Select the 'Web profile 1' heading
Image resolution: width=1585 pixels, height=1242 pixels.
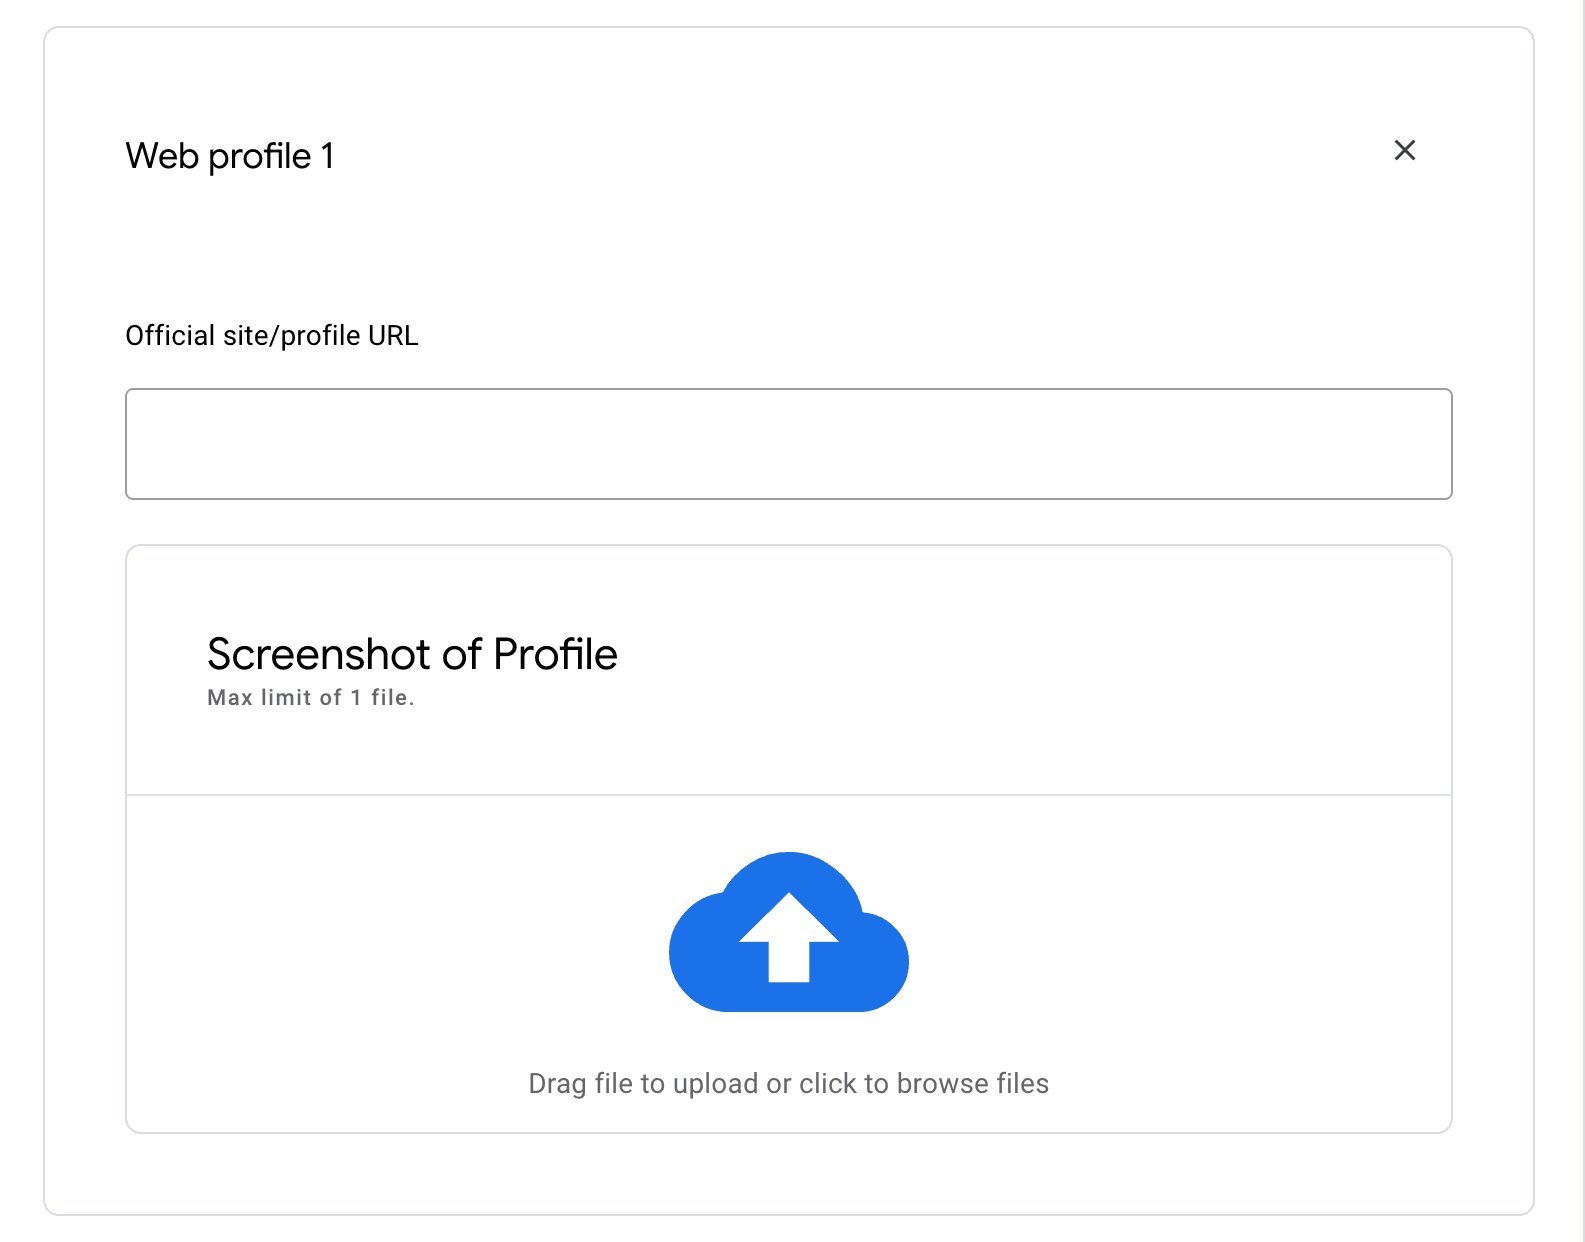coord(230,156)
